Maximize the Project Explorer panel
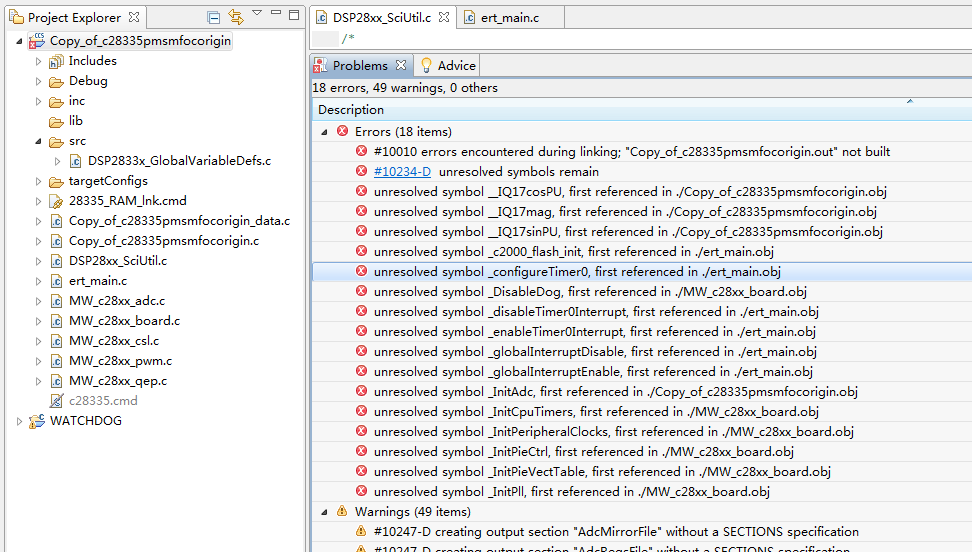 coord(294,14)
